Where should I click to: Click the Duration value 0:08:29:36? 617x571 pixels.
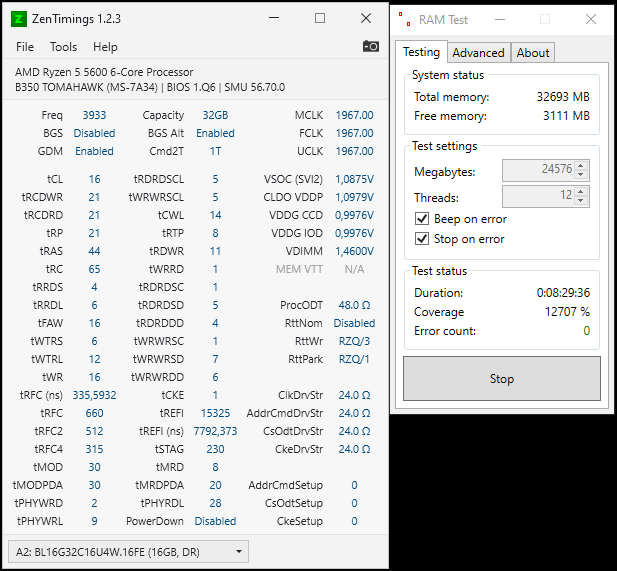click(563, 292)
